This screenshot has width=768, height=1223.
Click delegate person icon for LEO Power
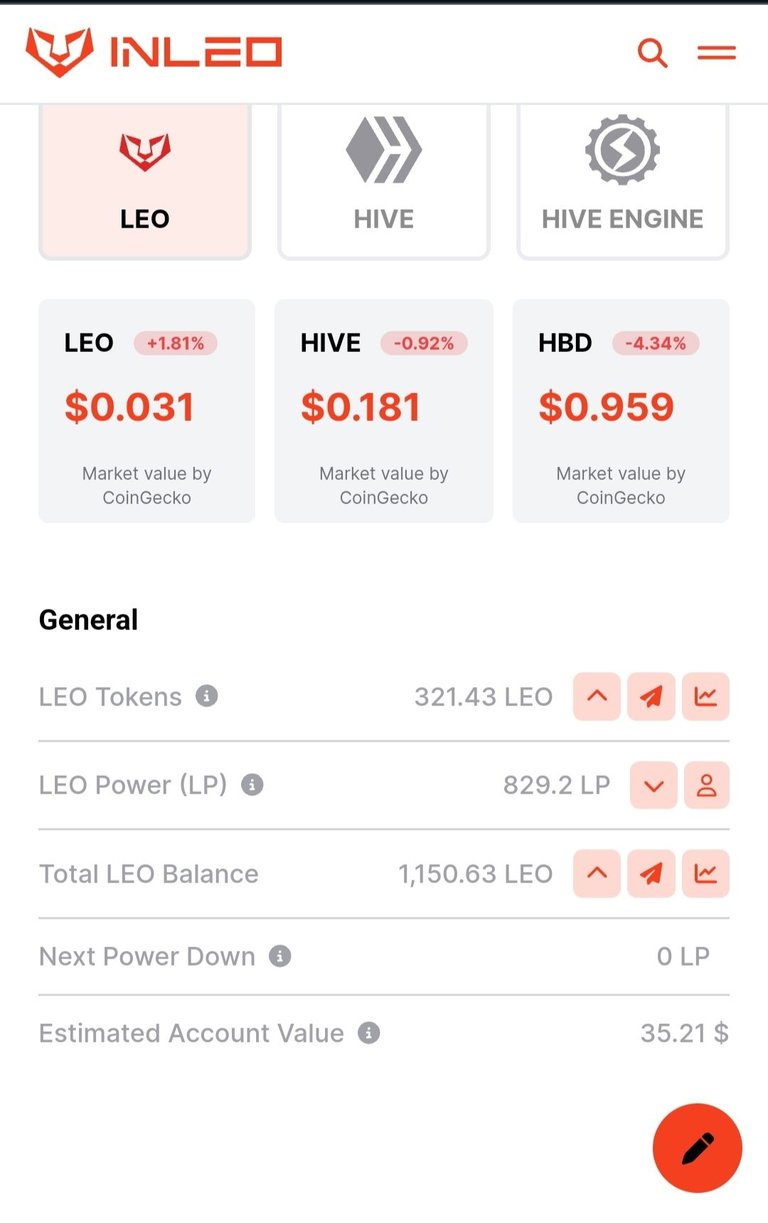pyautogui.click(x=706, y=785)
